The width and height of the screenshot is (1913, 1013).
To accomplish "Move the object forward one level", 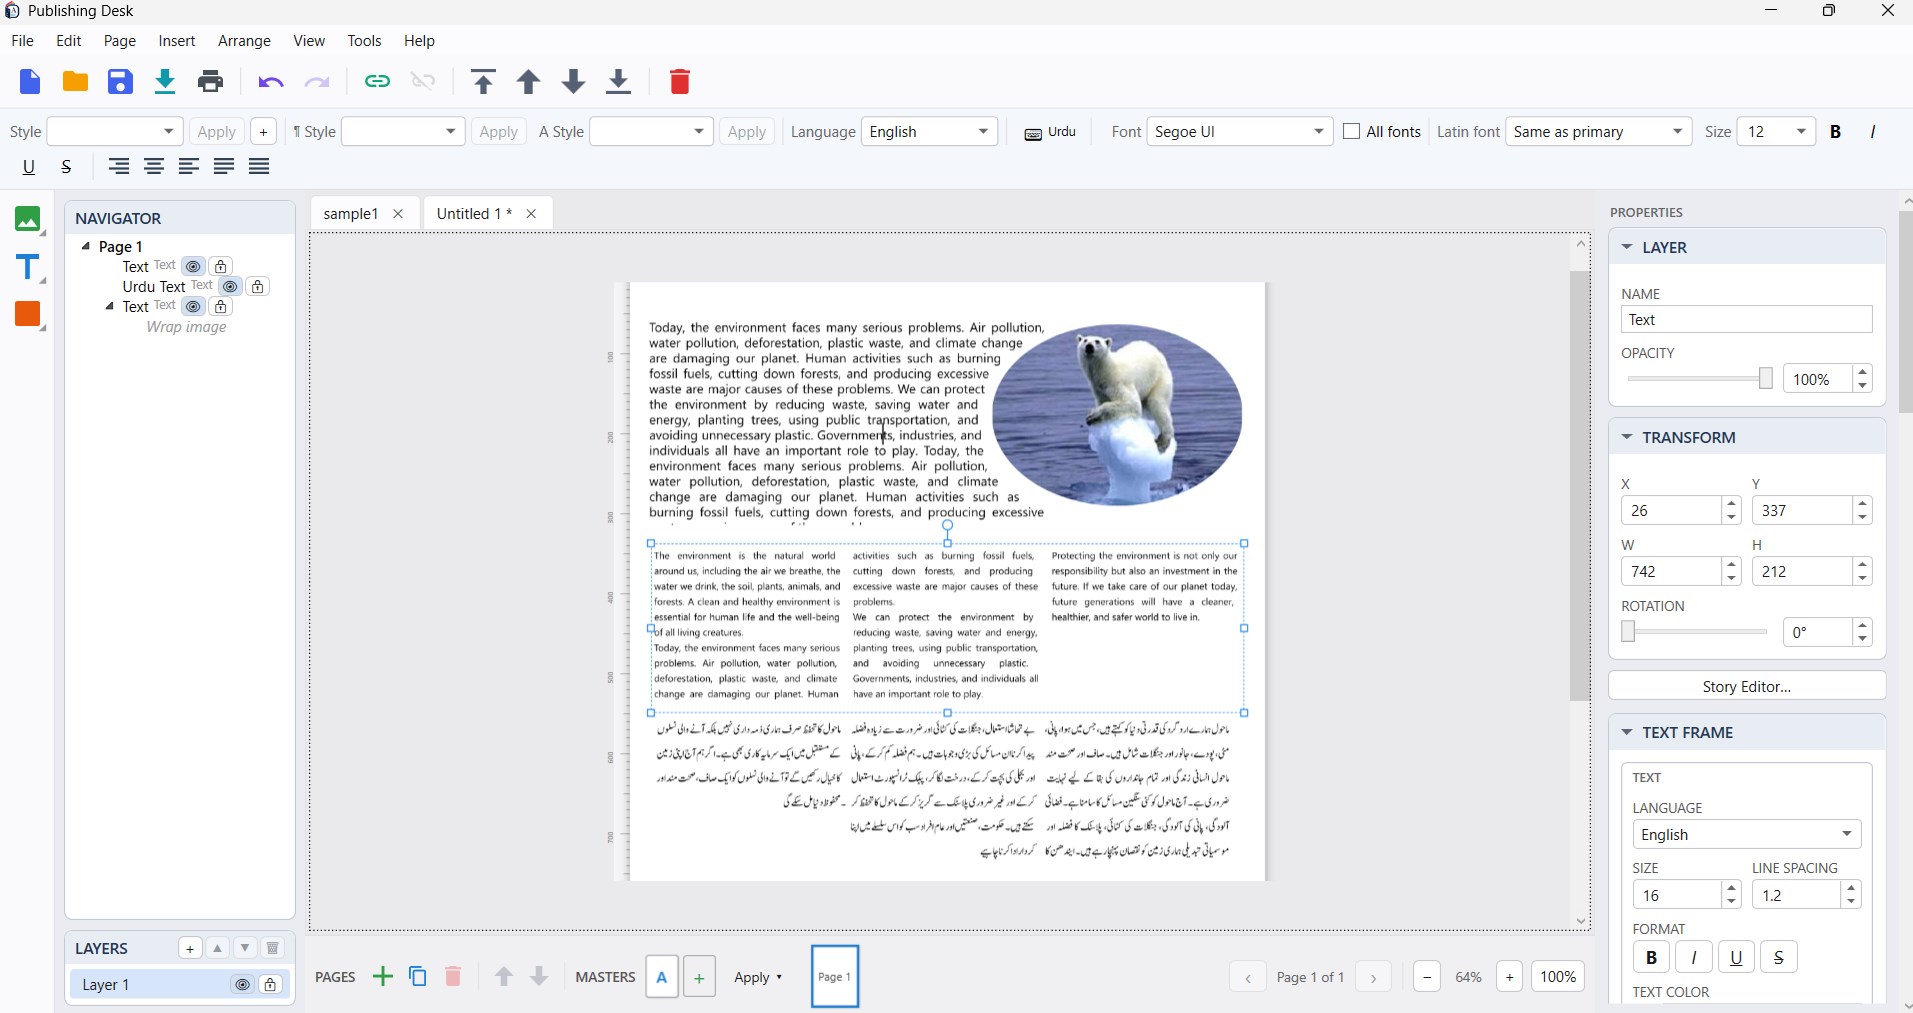I will point(529,82).
